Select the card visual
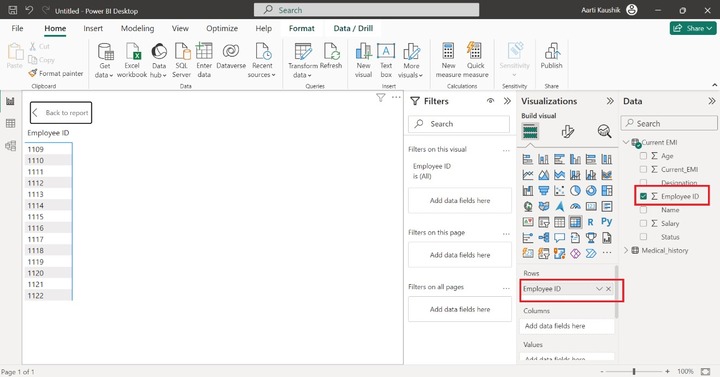 [591, 206]
